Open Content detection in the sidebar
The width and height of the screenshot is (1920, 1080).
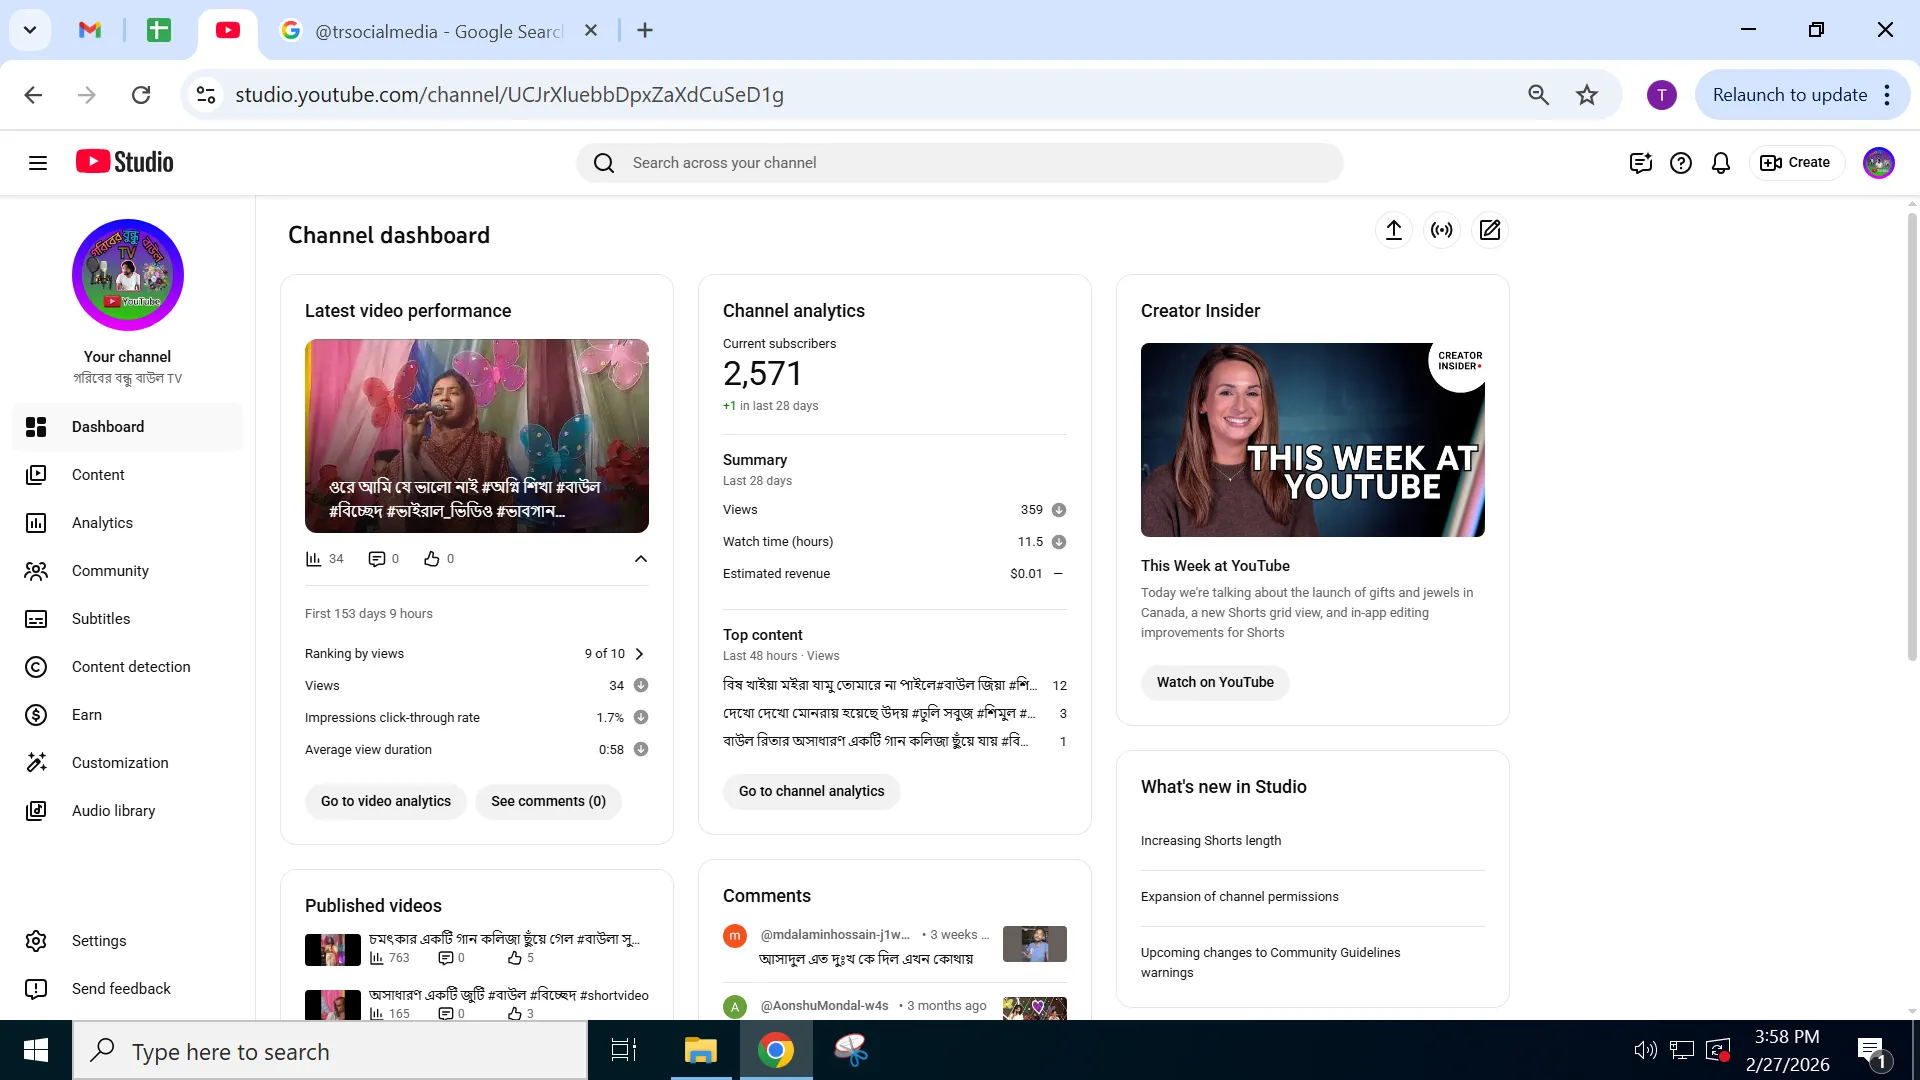pyautogui.click(x=128, y=667)
